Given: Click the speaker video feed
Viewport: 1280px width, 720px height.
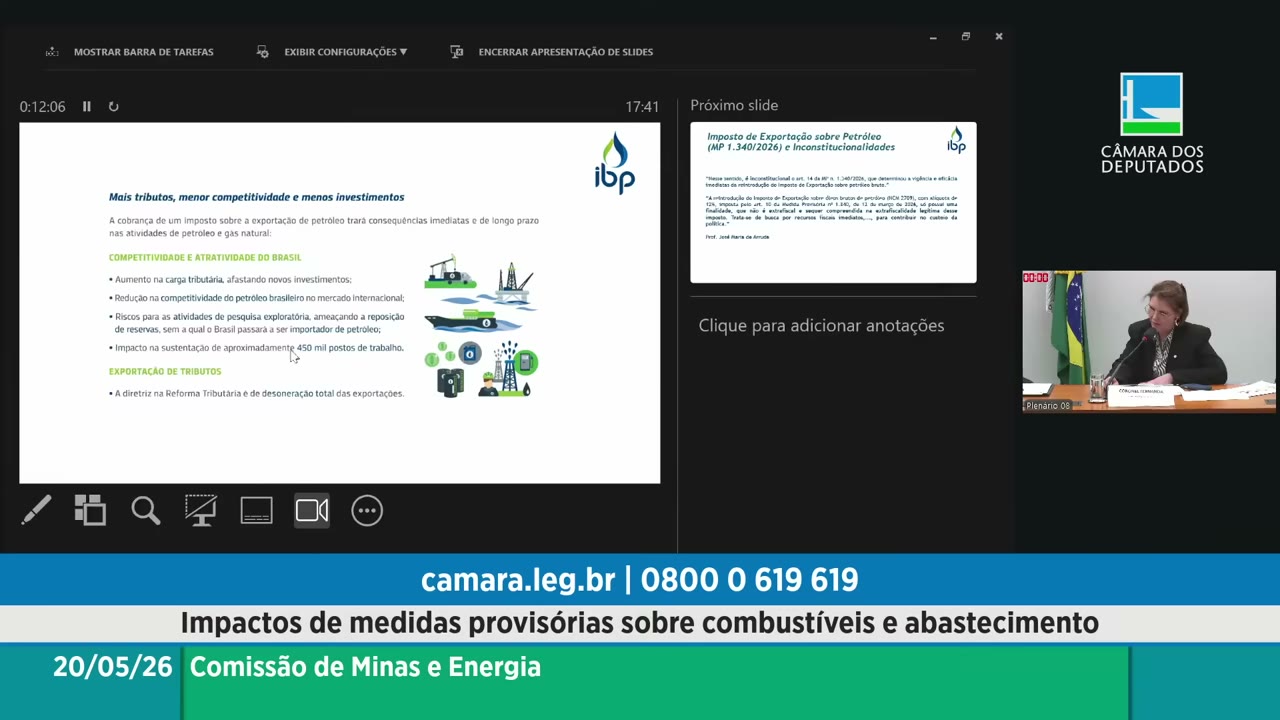Looking at the screenshot, I should [x=1149, y=341].
